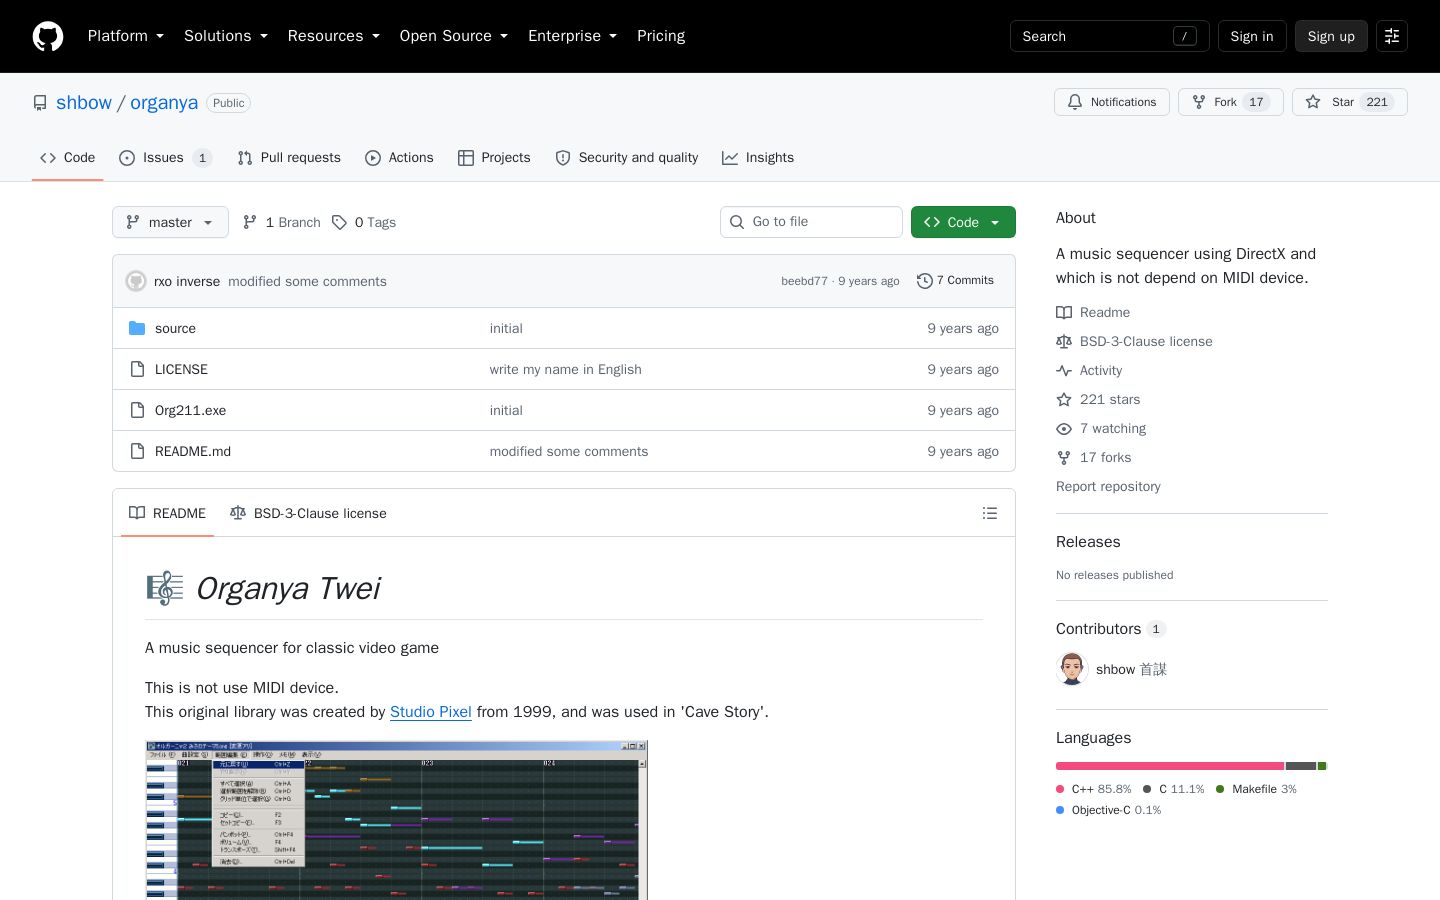Image resolution: width=1440 pixels, height=900 pixels.
Task: Click the Notifications bell icon
Action: [1075, 102]
